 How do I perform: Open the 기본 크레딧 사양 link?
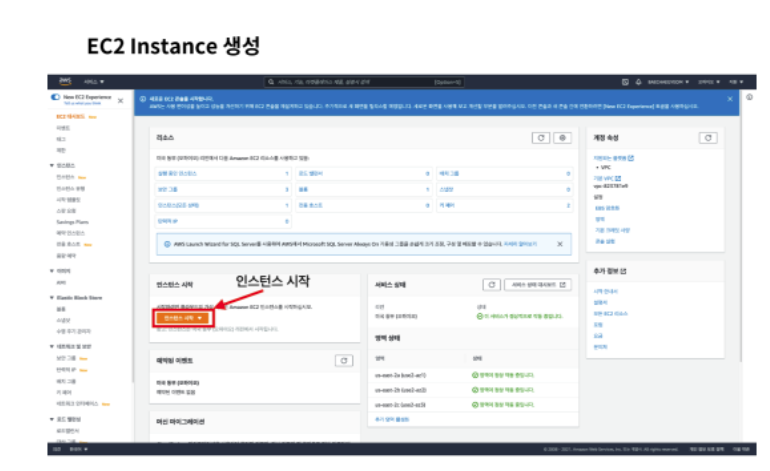click(x=612, y=230)
